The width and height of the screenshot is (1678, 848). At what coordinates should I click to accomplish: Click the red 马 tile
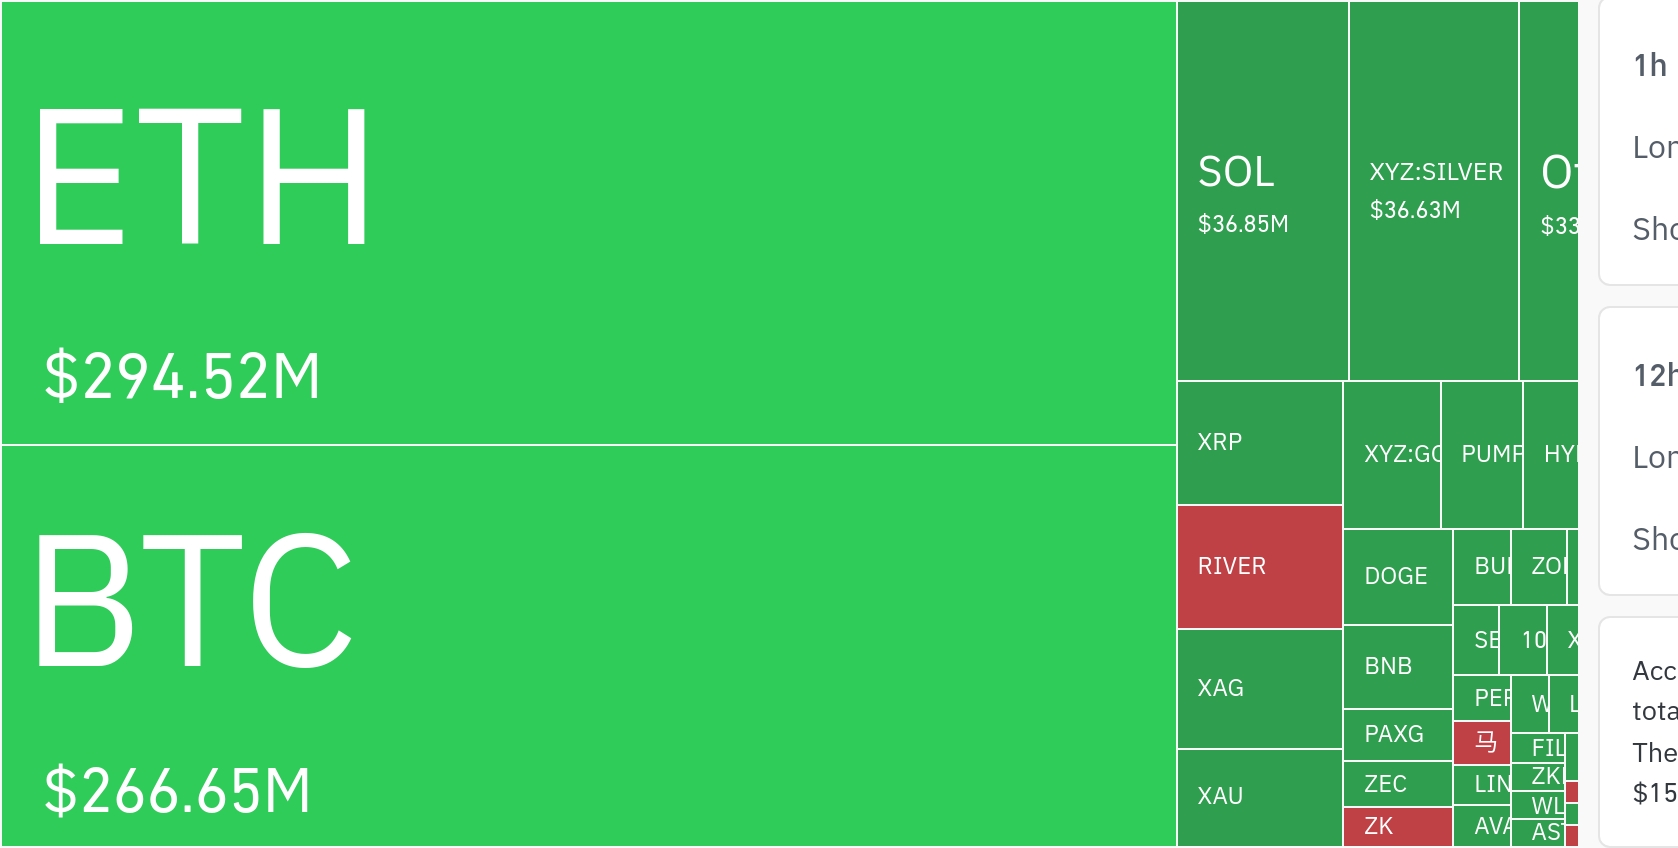(x=1481, y=742)
